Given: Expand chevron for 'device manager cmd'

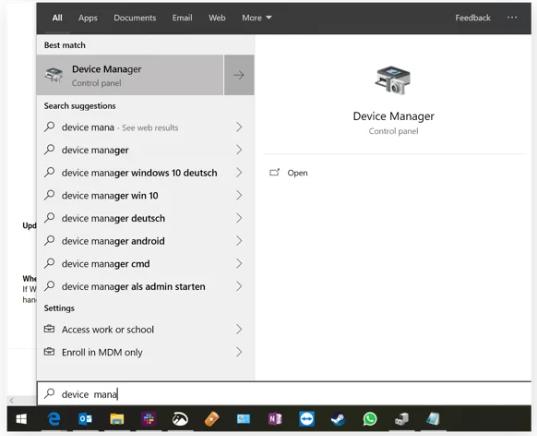Looking at the screenshot, I should [x=239, y=263].
